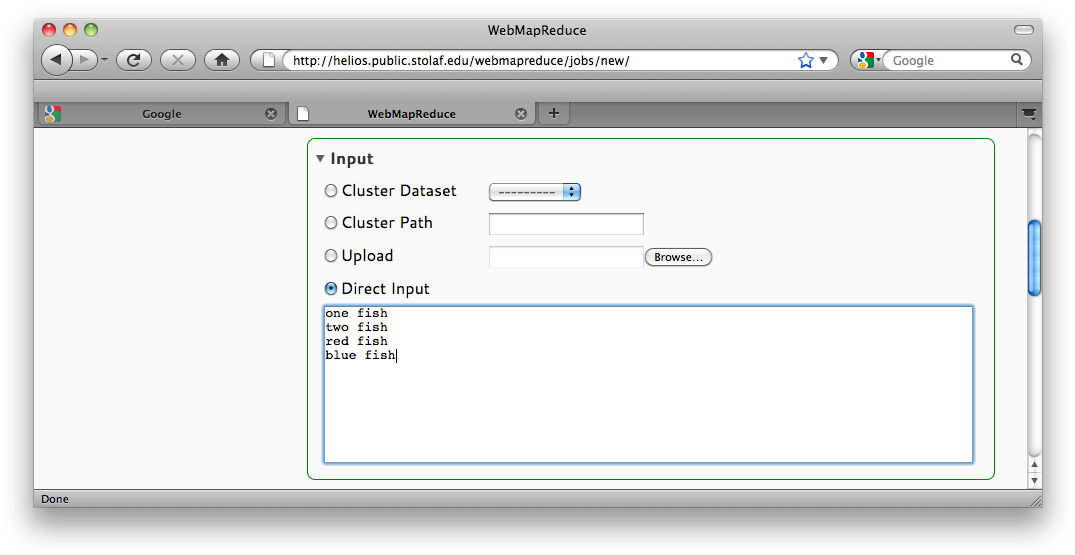Open the search engine chooser dropdown
The width and height of the screenshot is (1075, 555).
[x=866, y=60]
